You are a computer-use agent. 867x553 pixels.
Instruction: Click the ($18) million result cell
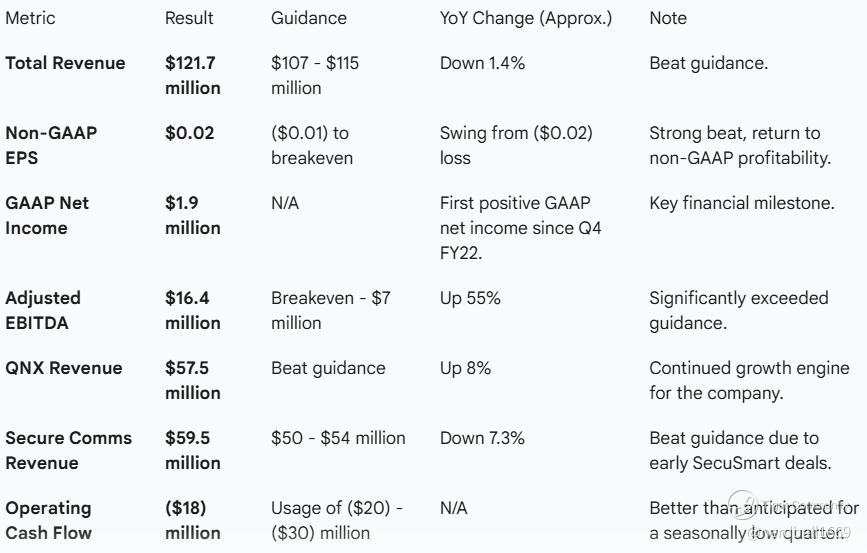pos(192,520)
